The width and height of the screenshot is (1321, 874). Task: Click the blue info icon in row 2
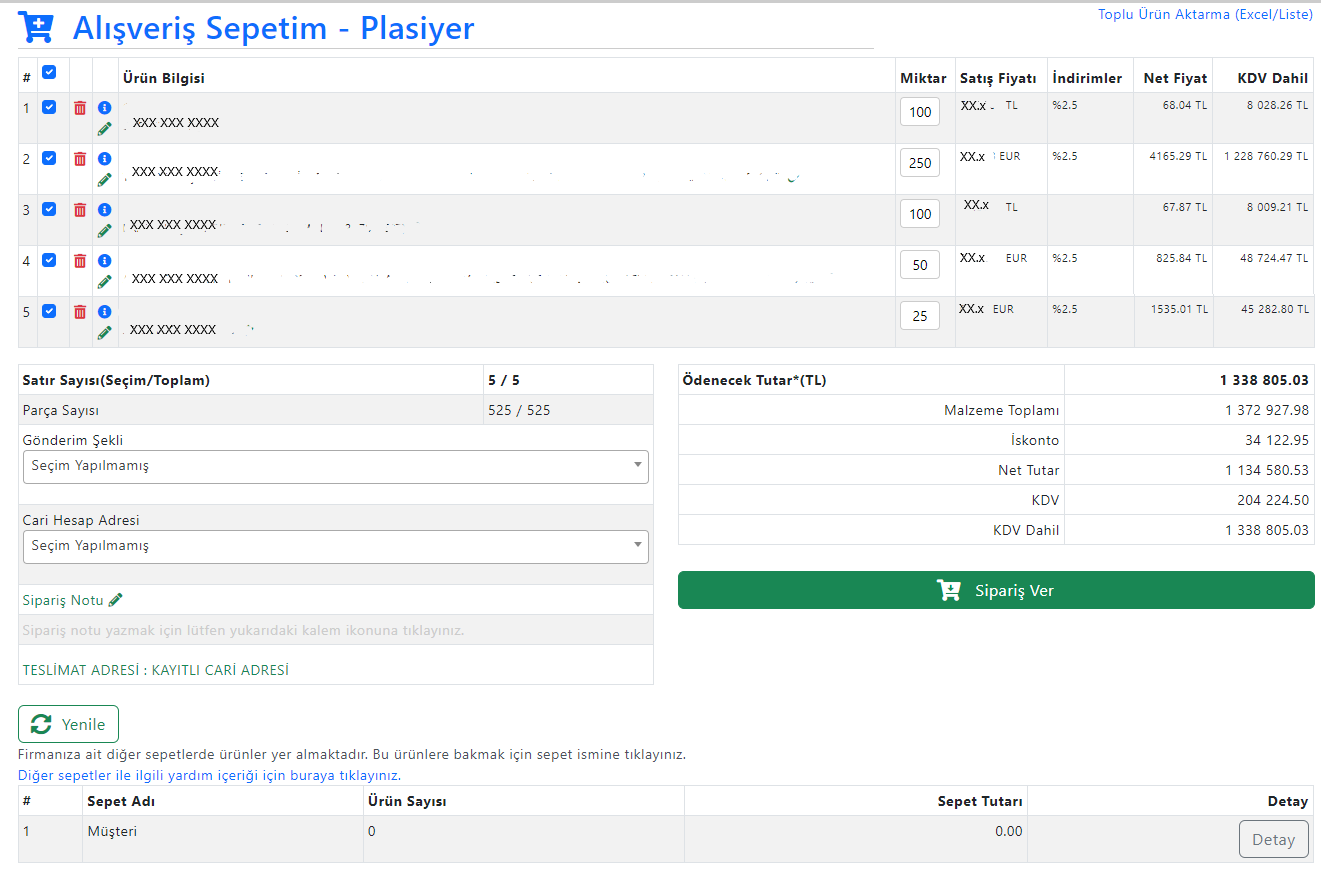pos(105,159)
